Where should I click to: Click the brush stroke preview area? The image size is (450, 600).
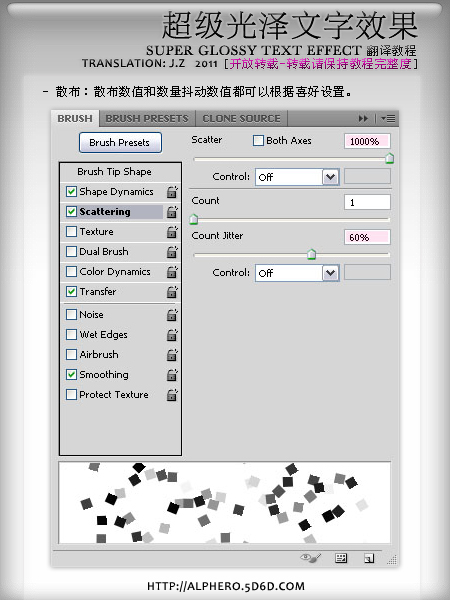225,502
